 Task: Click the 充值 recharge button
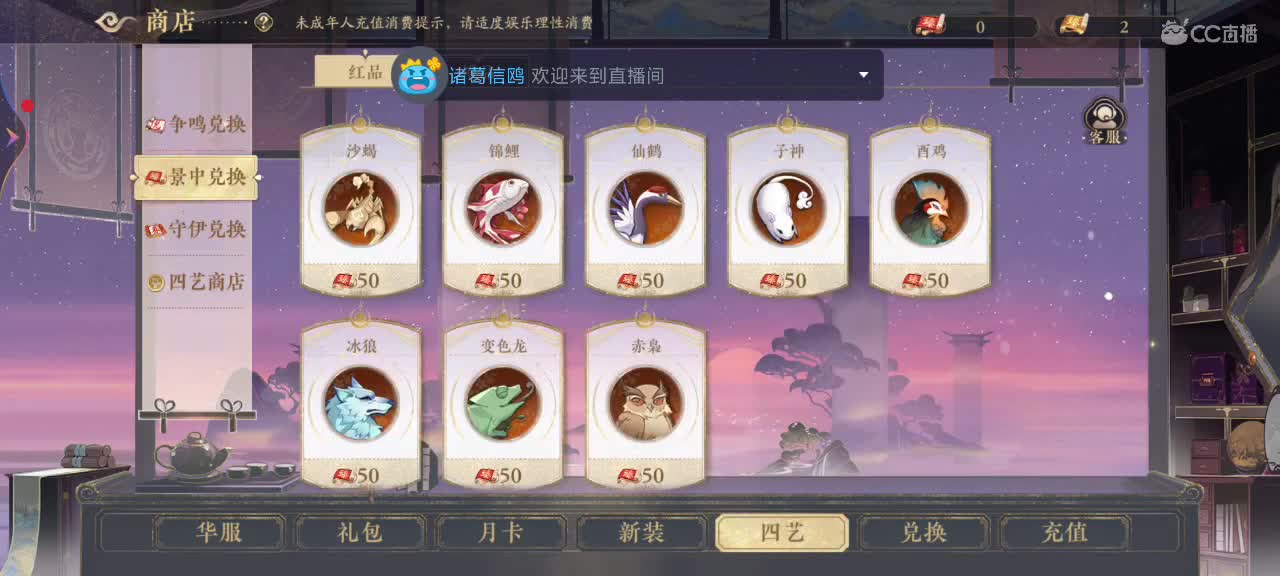tap(1065, 532)
